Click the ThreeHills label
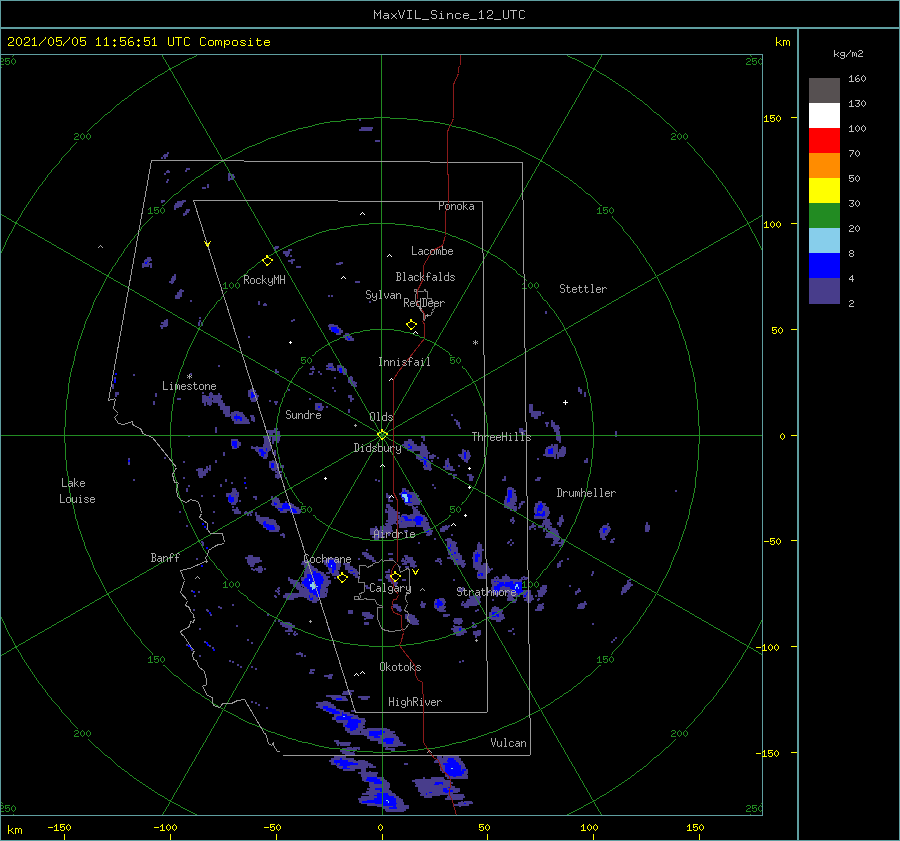The height and width of the screenshot is (841, 900). tap(502, 437)
